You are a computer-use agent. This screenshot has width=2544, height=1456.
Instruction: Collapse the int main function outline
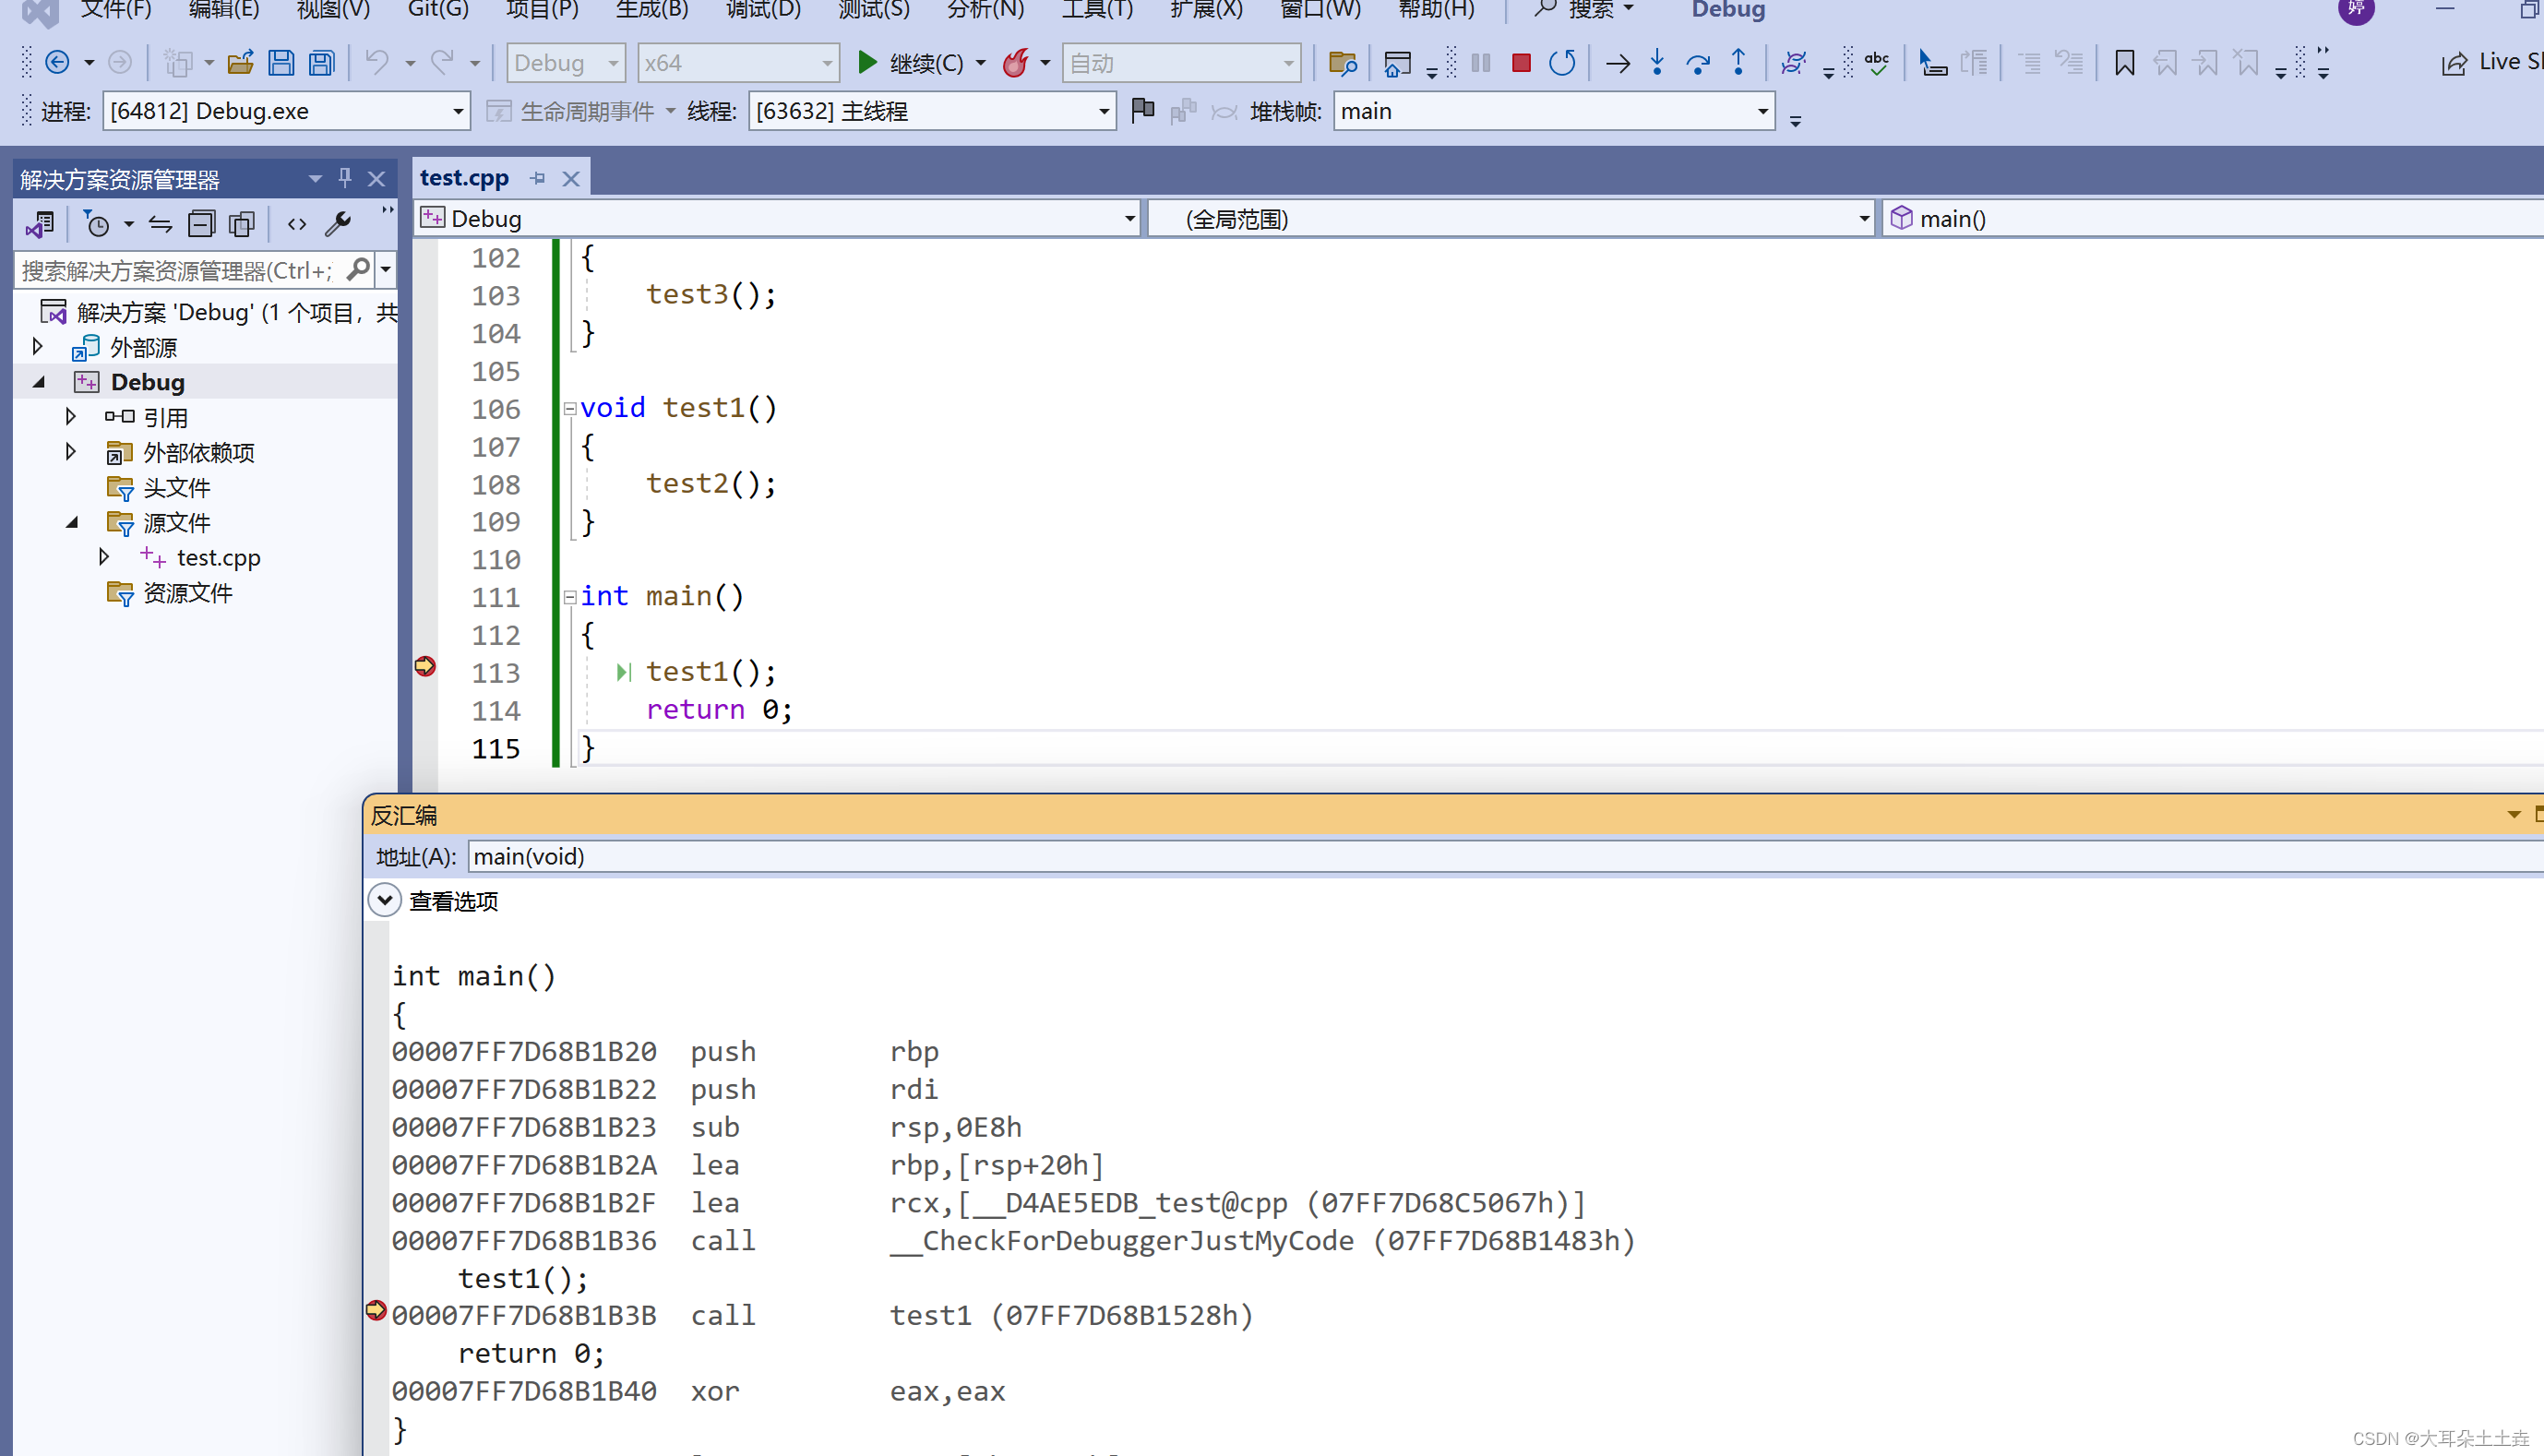pyautogui.click(x=569, y=597)
